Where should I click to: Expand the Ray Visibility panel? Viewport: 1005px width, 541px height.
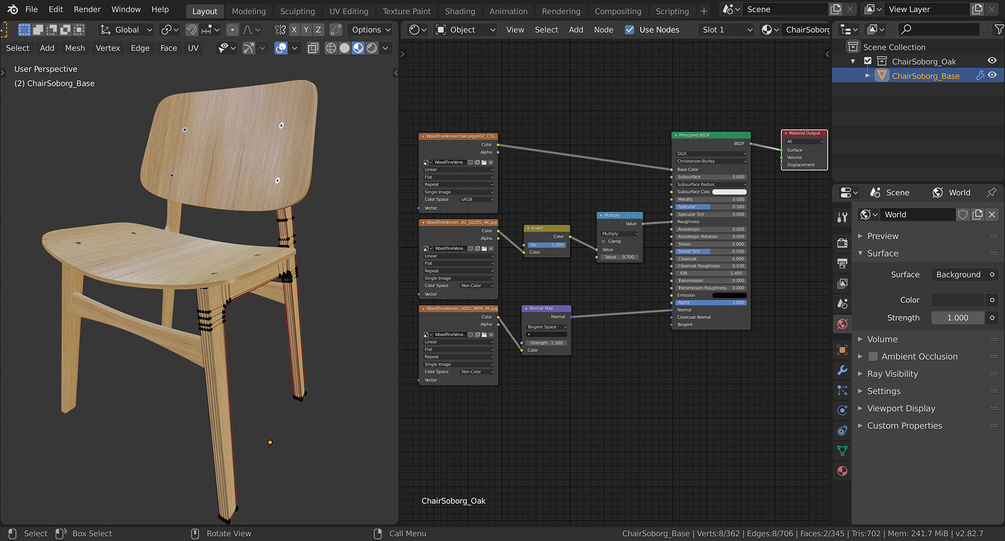tap(892, 374)
